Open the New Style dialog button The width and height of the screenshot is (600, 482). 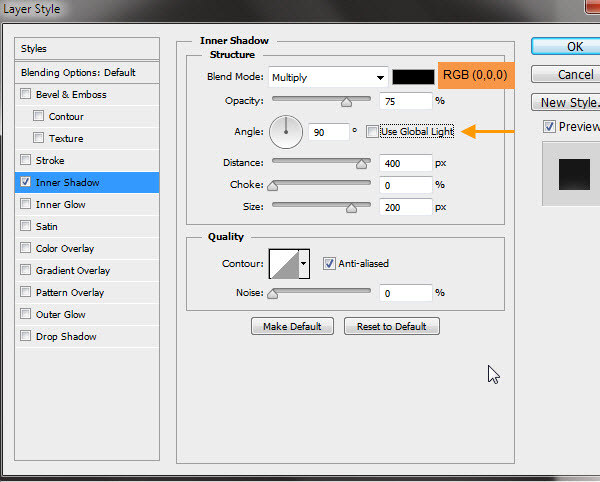(x=567, y=102)
